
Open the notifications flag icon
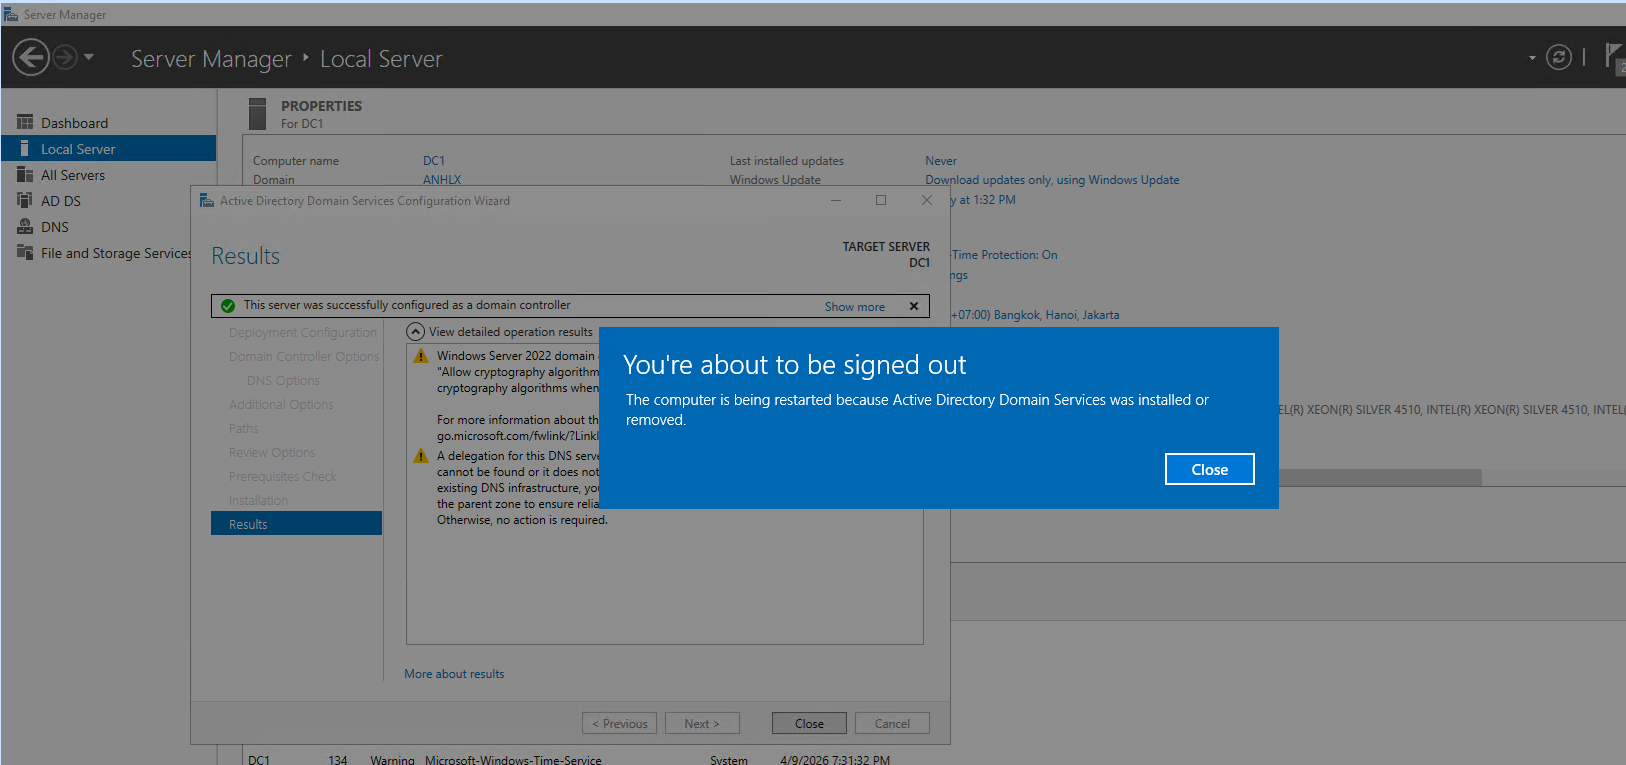point(1613,56)
